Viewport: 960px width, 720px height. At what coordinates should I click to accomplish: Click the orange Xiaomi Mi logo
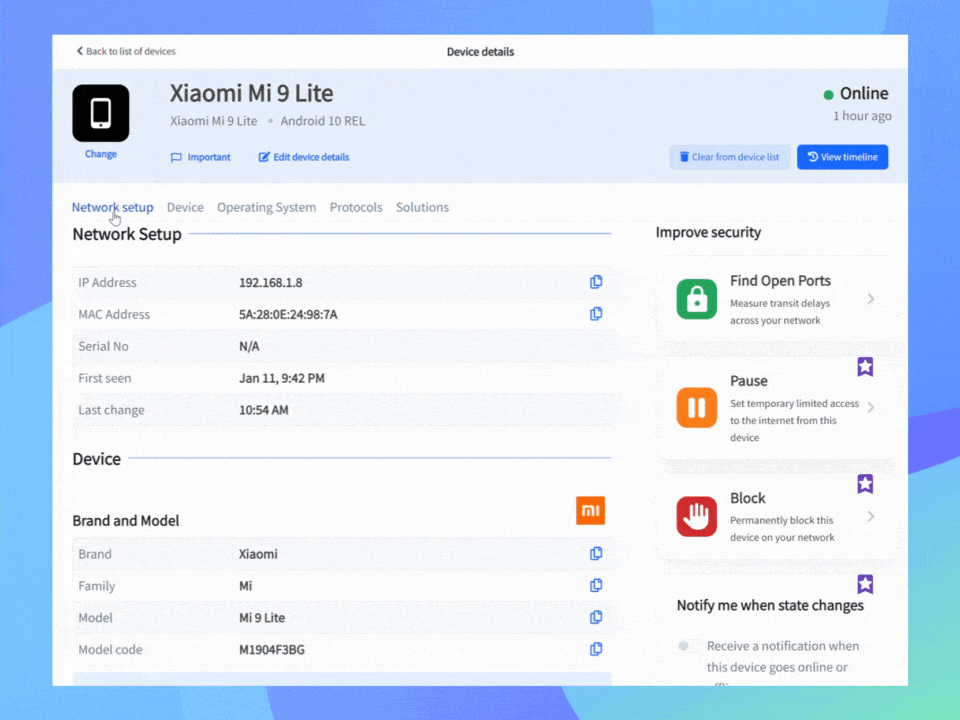point(590,511)
